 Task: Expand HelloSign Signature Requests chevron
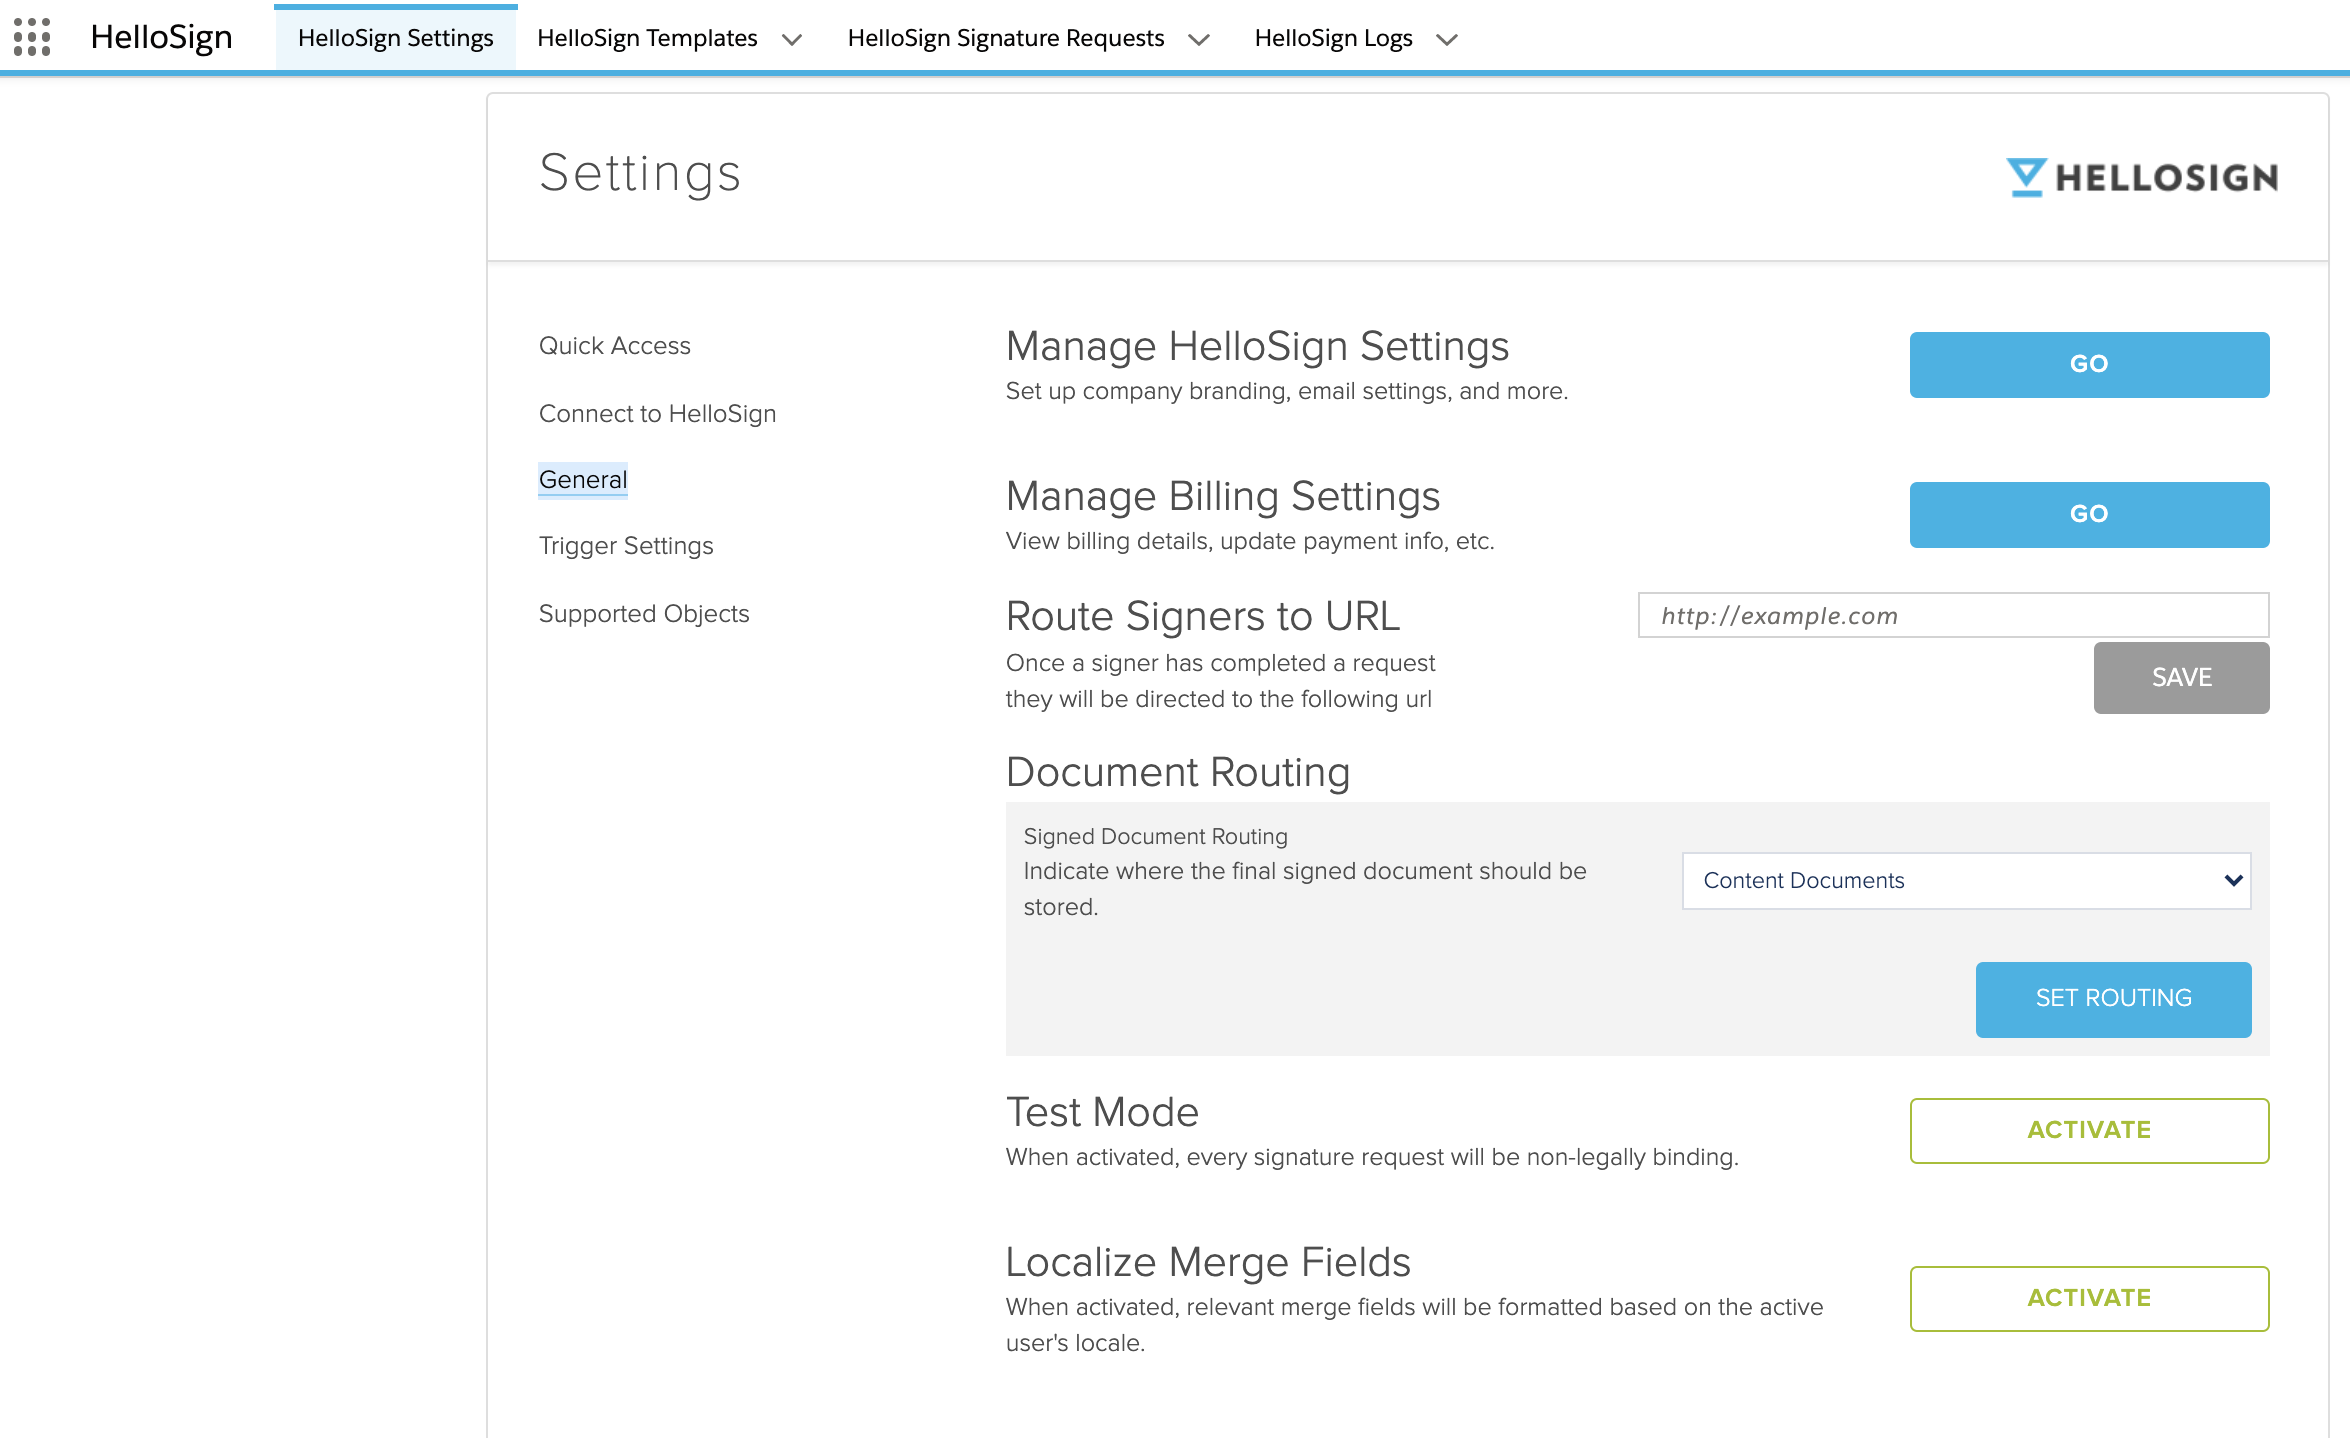[x=1199, y=39]
